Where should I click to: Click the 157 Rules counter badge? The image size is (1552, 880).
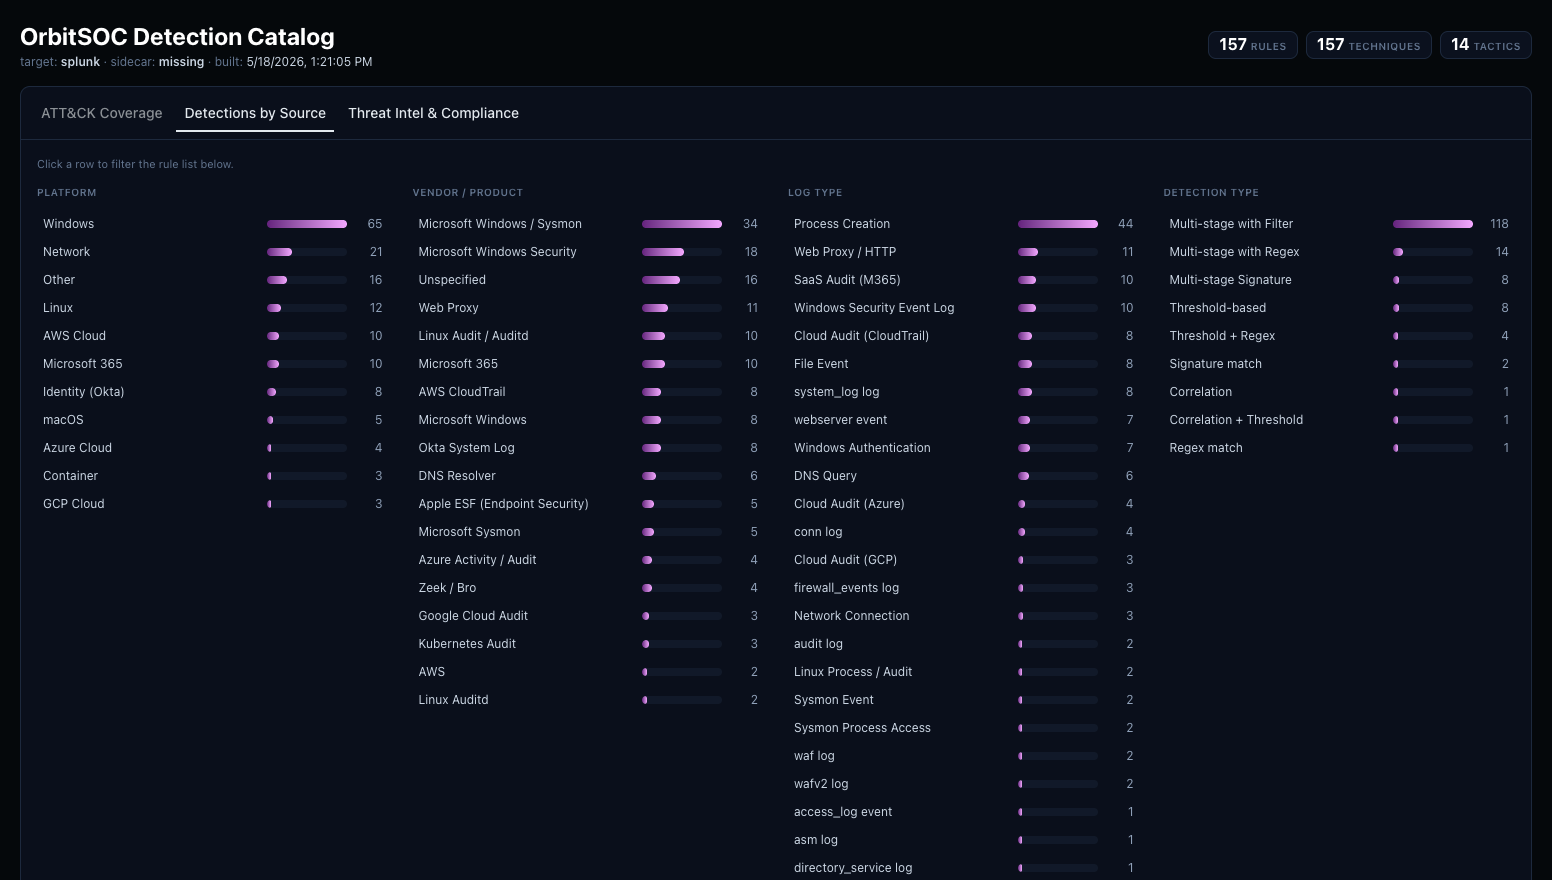pyautogui.click(x=1253, y=45)
